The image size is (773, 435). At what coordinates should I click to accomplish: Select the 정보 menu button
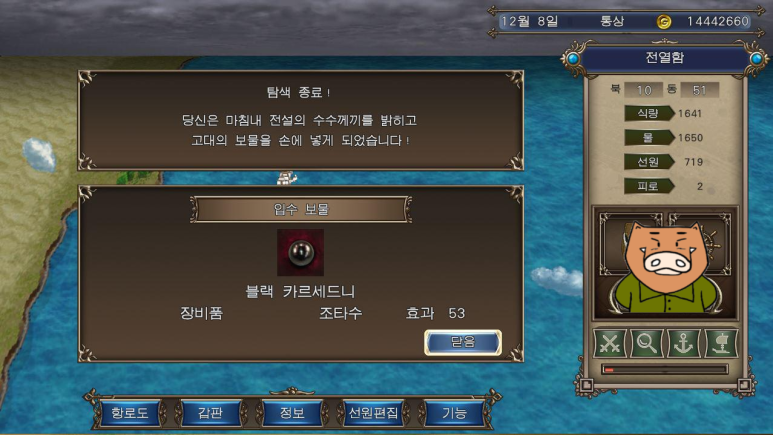tap(292, 413)
